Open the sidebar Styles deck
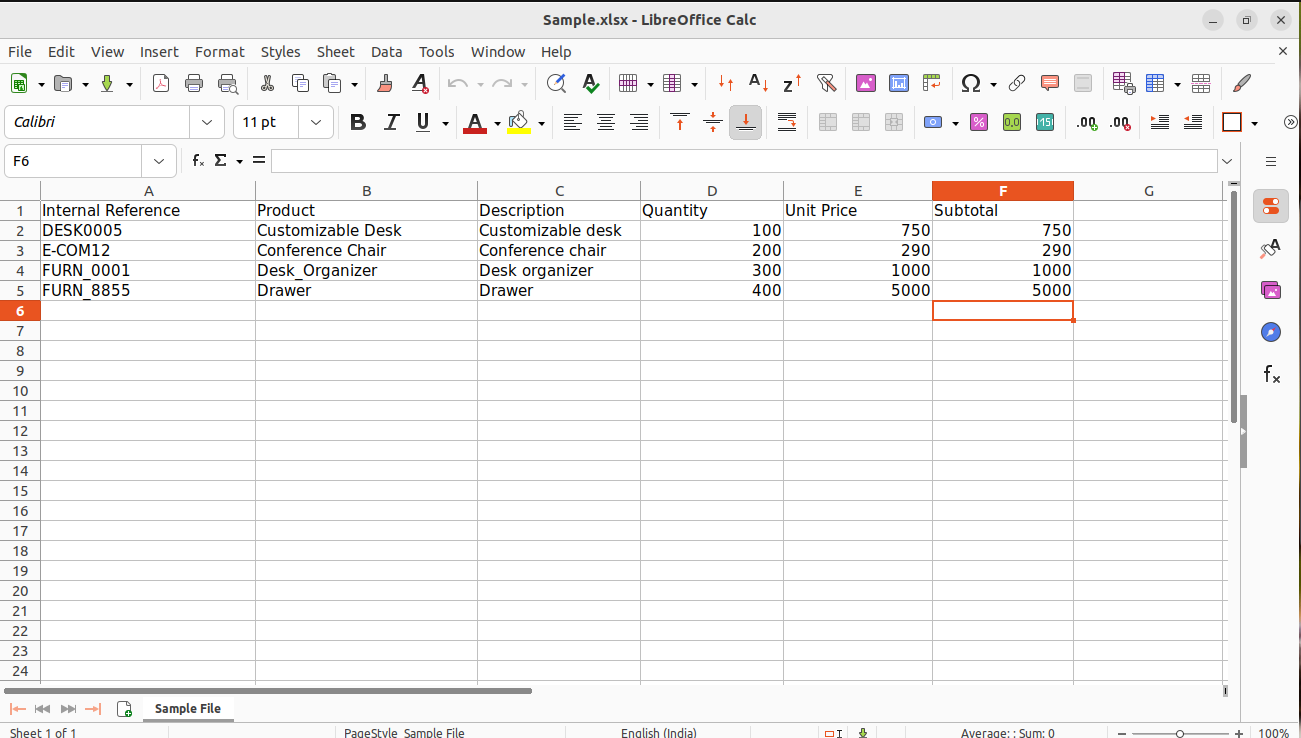Image resolution: width=1301 pixels, height=738 pixels. pos(1271,248)
